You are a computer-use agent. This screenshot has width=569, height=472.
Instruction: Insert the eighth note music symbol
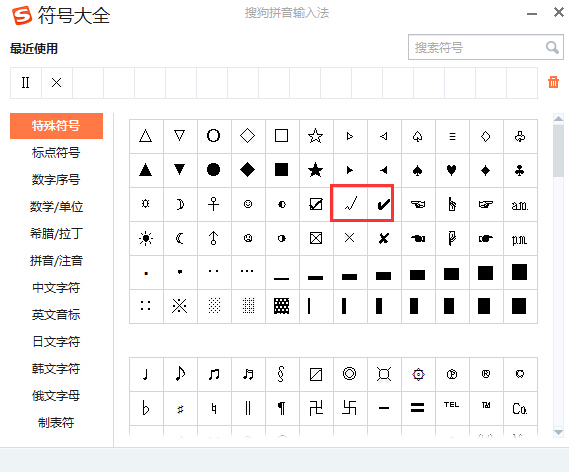(180, 374)
